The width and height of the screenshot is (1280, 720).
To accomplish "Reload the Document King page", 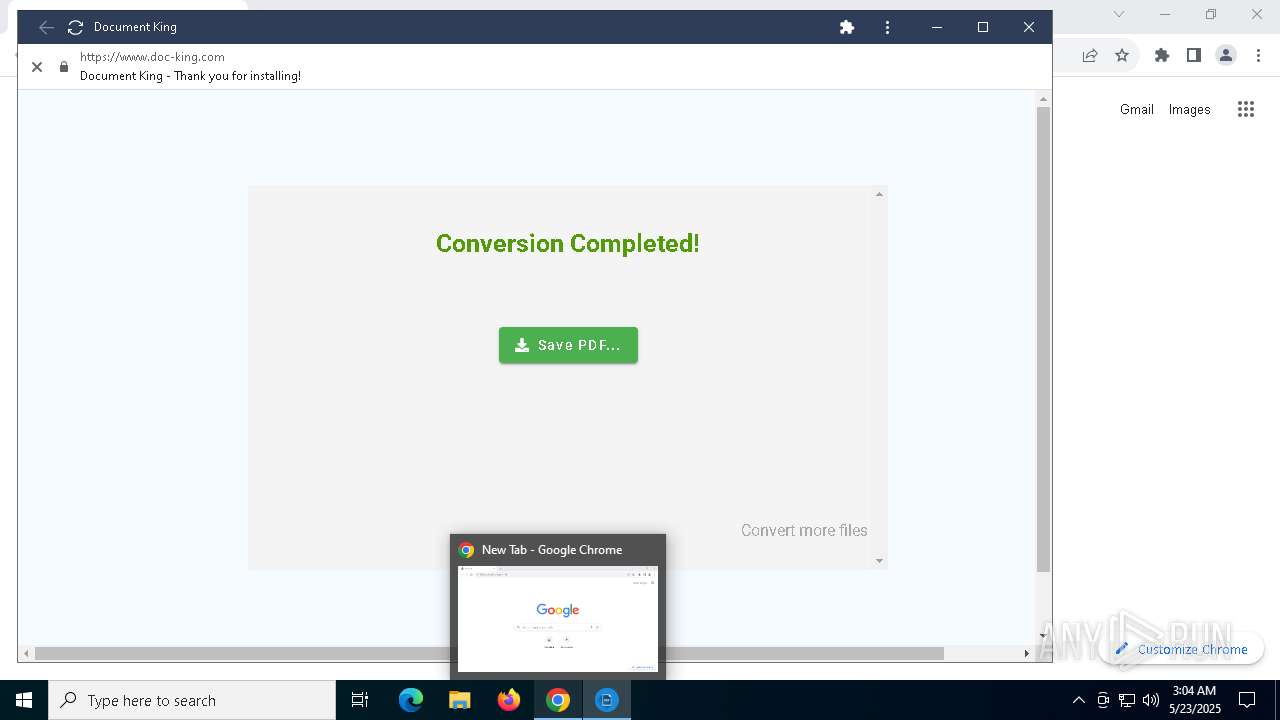I will point(75,27).
